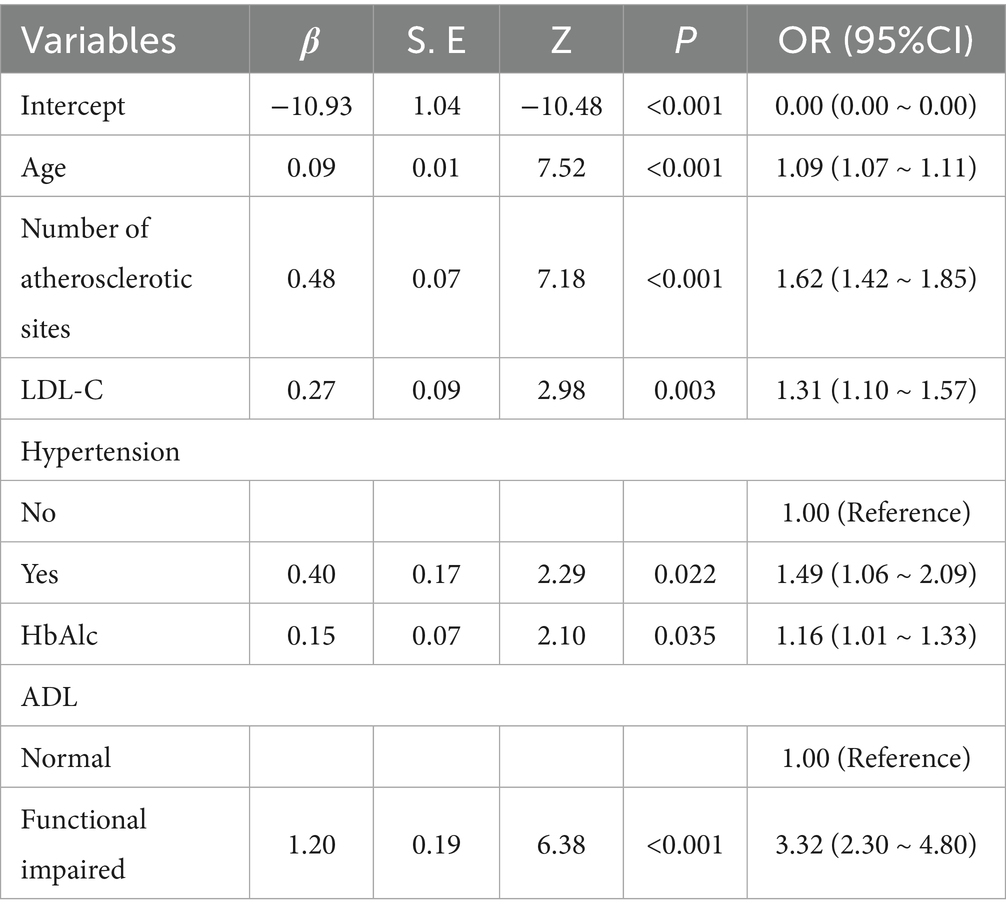Viewport: 1006px width, 917px height.
Task: Select the Hypertension group row
Action: pyautogui.click(x=101, y=451)
